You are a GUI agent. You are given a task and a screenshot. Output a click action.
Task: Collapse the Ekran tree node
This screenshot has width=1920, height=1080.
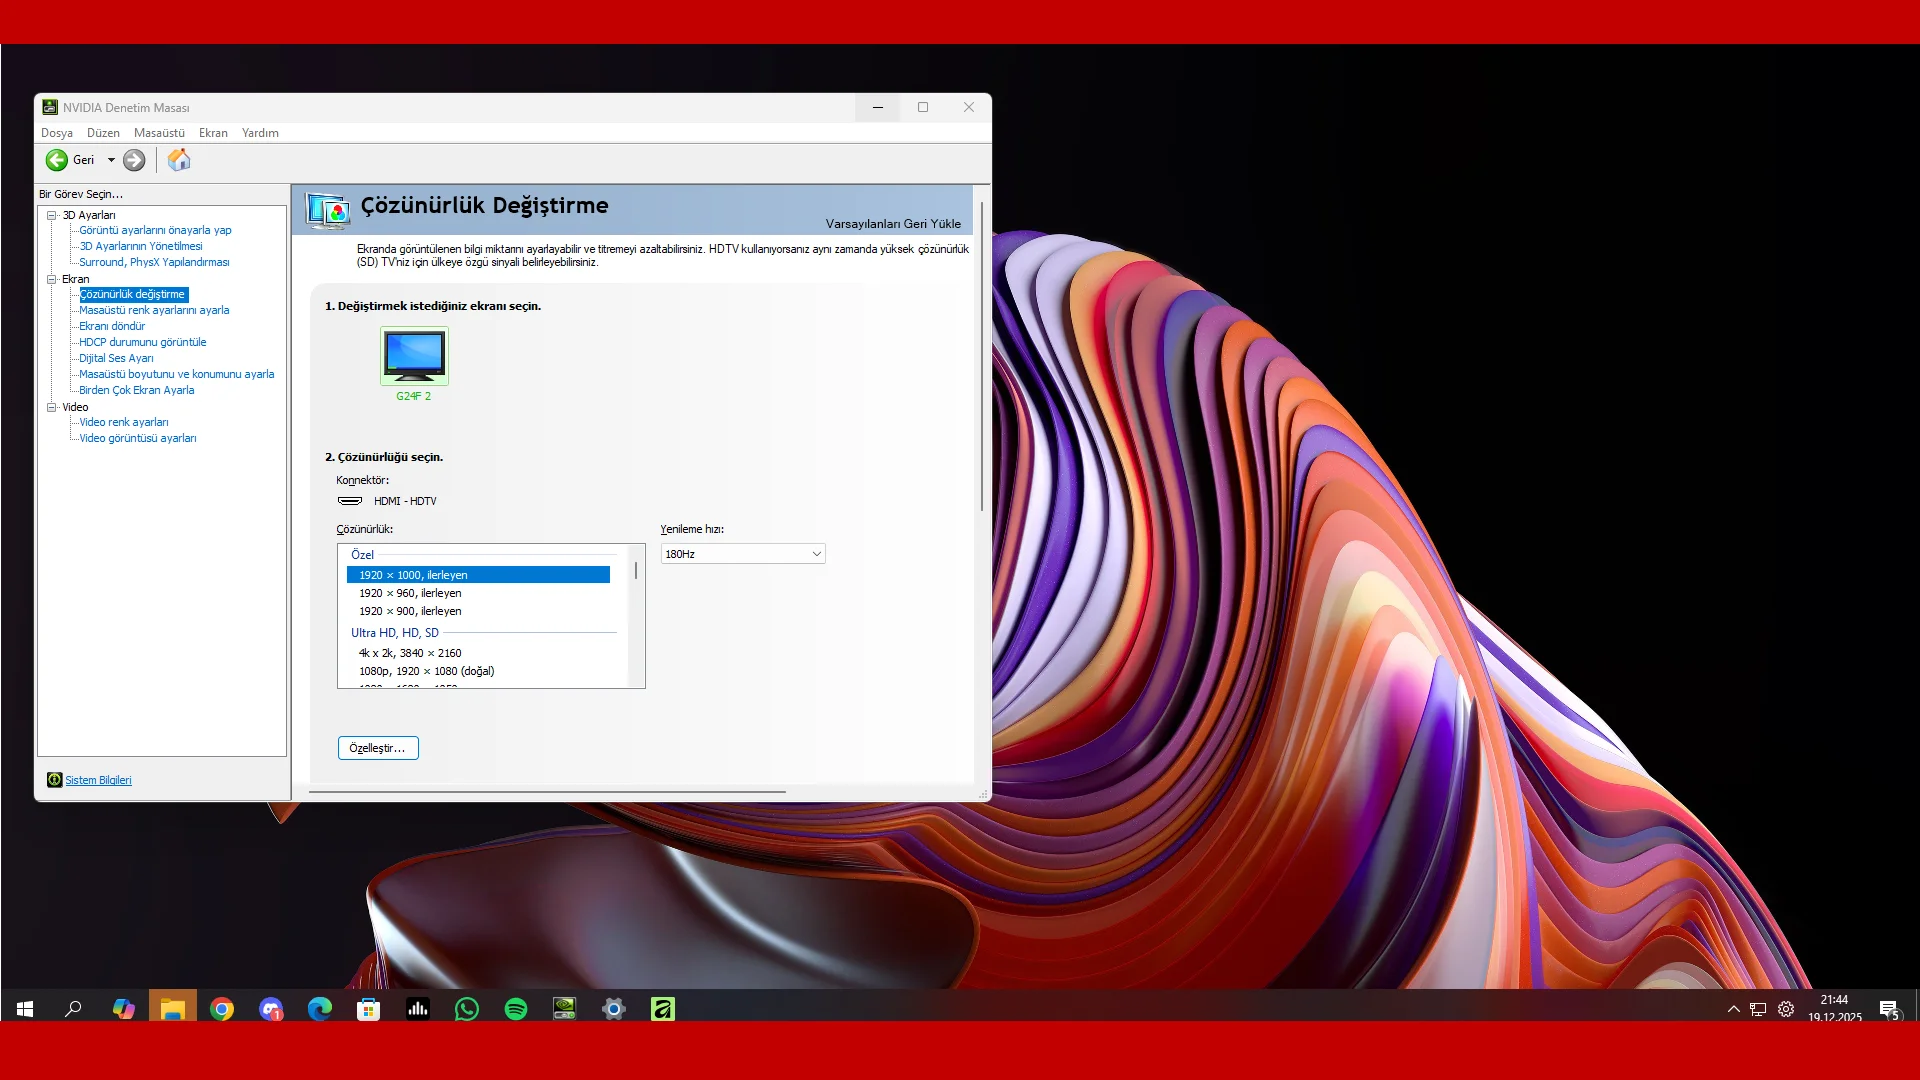52,279
